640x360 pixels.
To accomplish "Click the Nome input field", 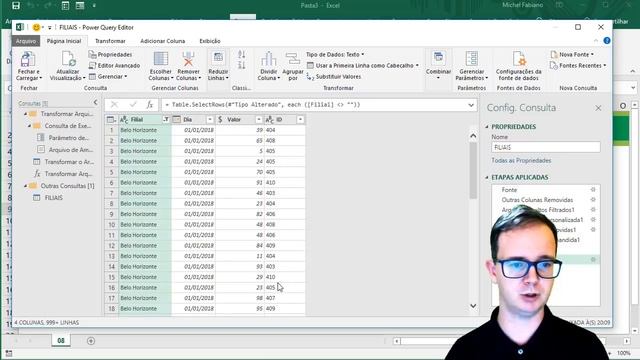I will click(546, 147).
